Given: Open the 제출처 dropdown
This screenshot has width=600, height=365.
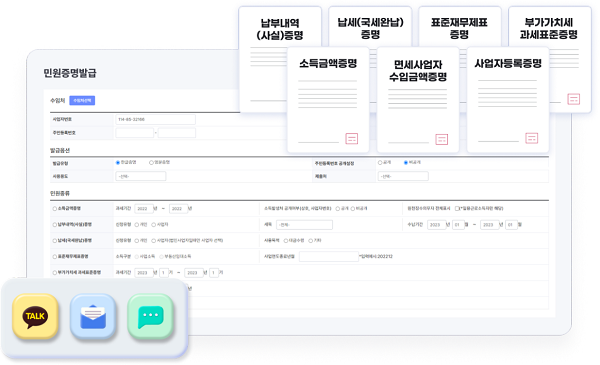Looking at the screenshot, I should [x=403, y=176].
